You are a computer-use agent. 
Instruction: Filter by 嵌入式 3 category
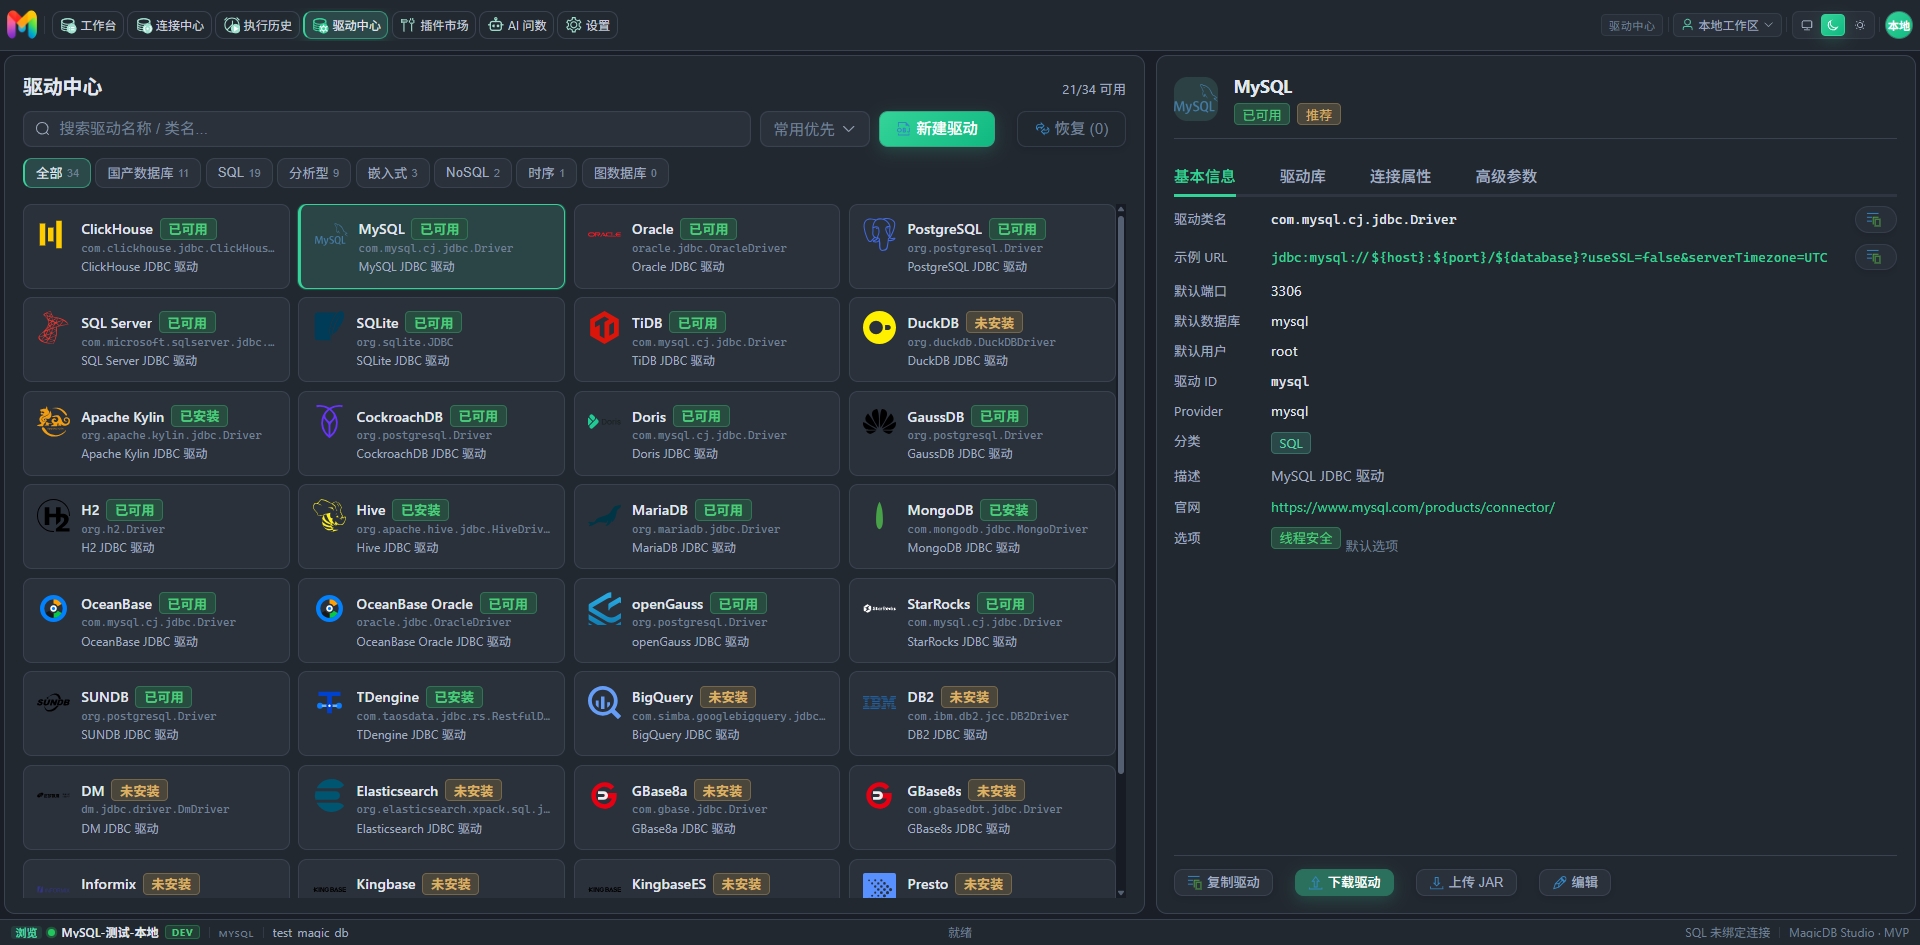(x=392, y=173)
